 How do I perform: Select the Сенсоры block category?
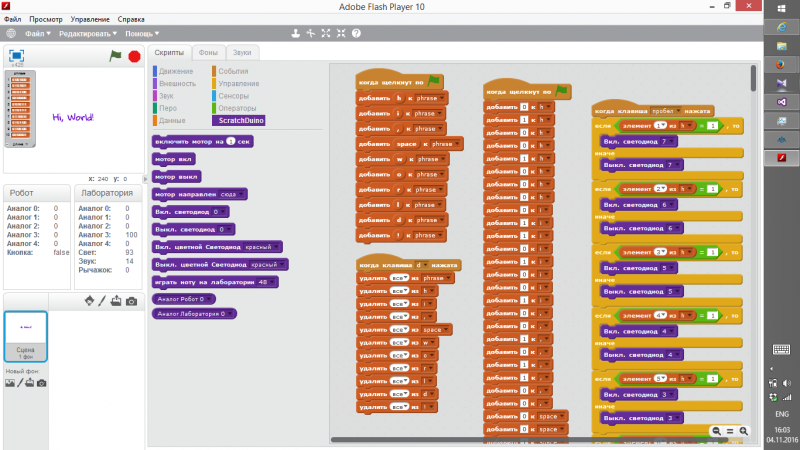click(231, 96)
